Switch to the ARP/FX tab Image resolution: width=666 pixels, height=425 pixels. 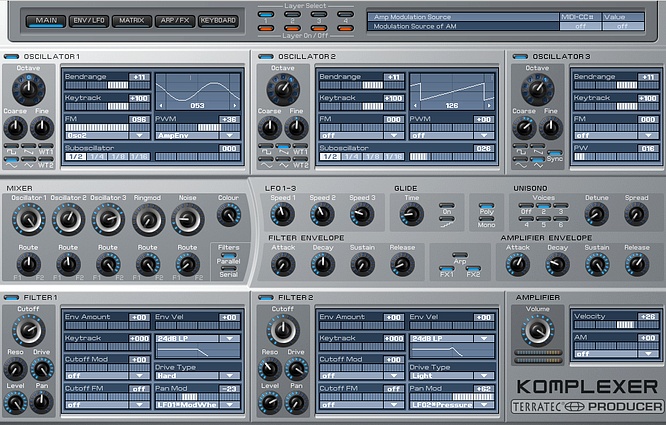tap(175, 20)
